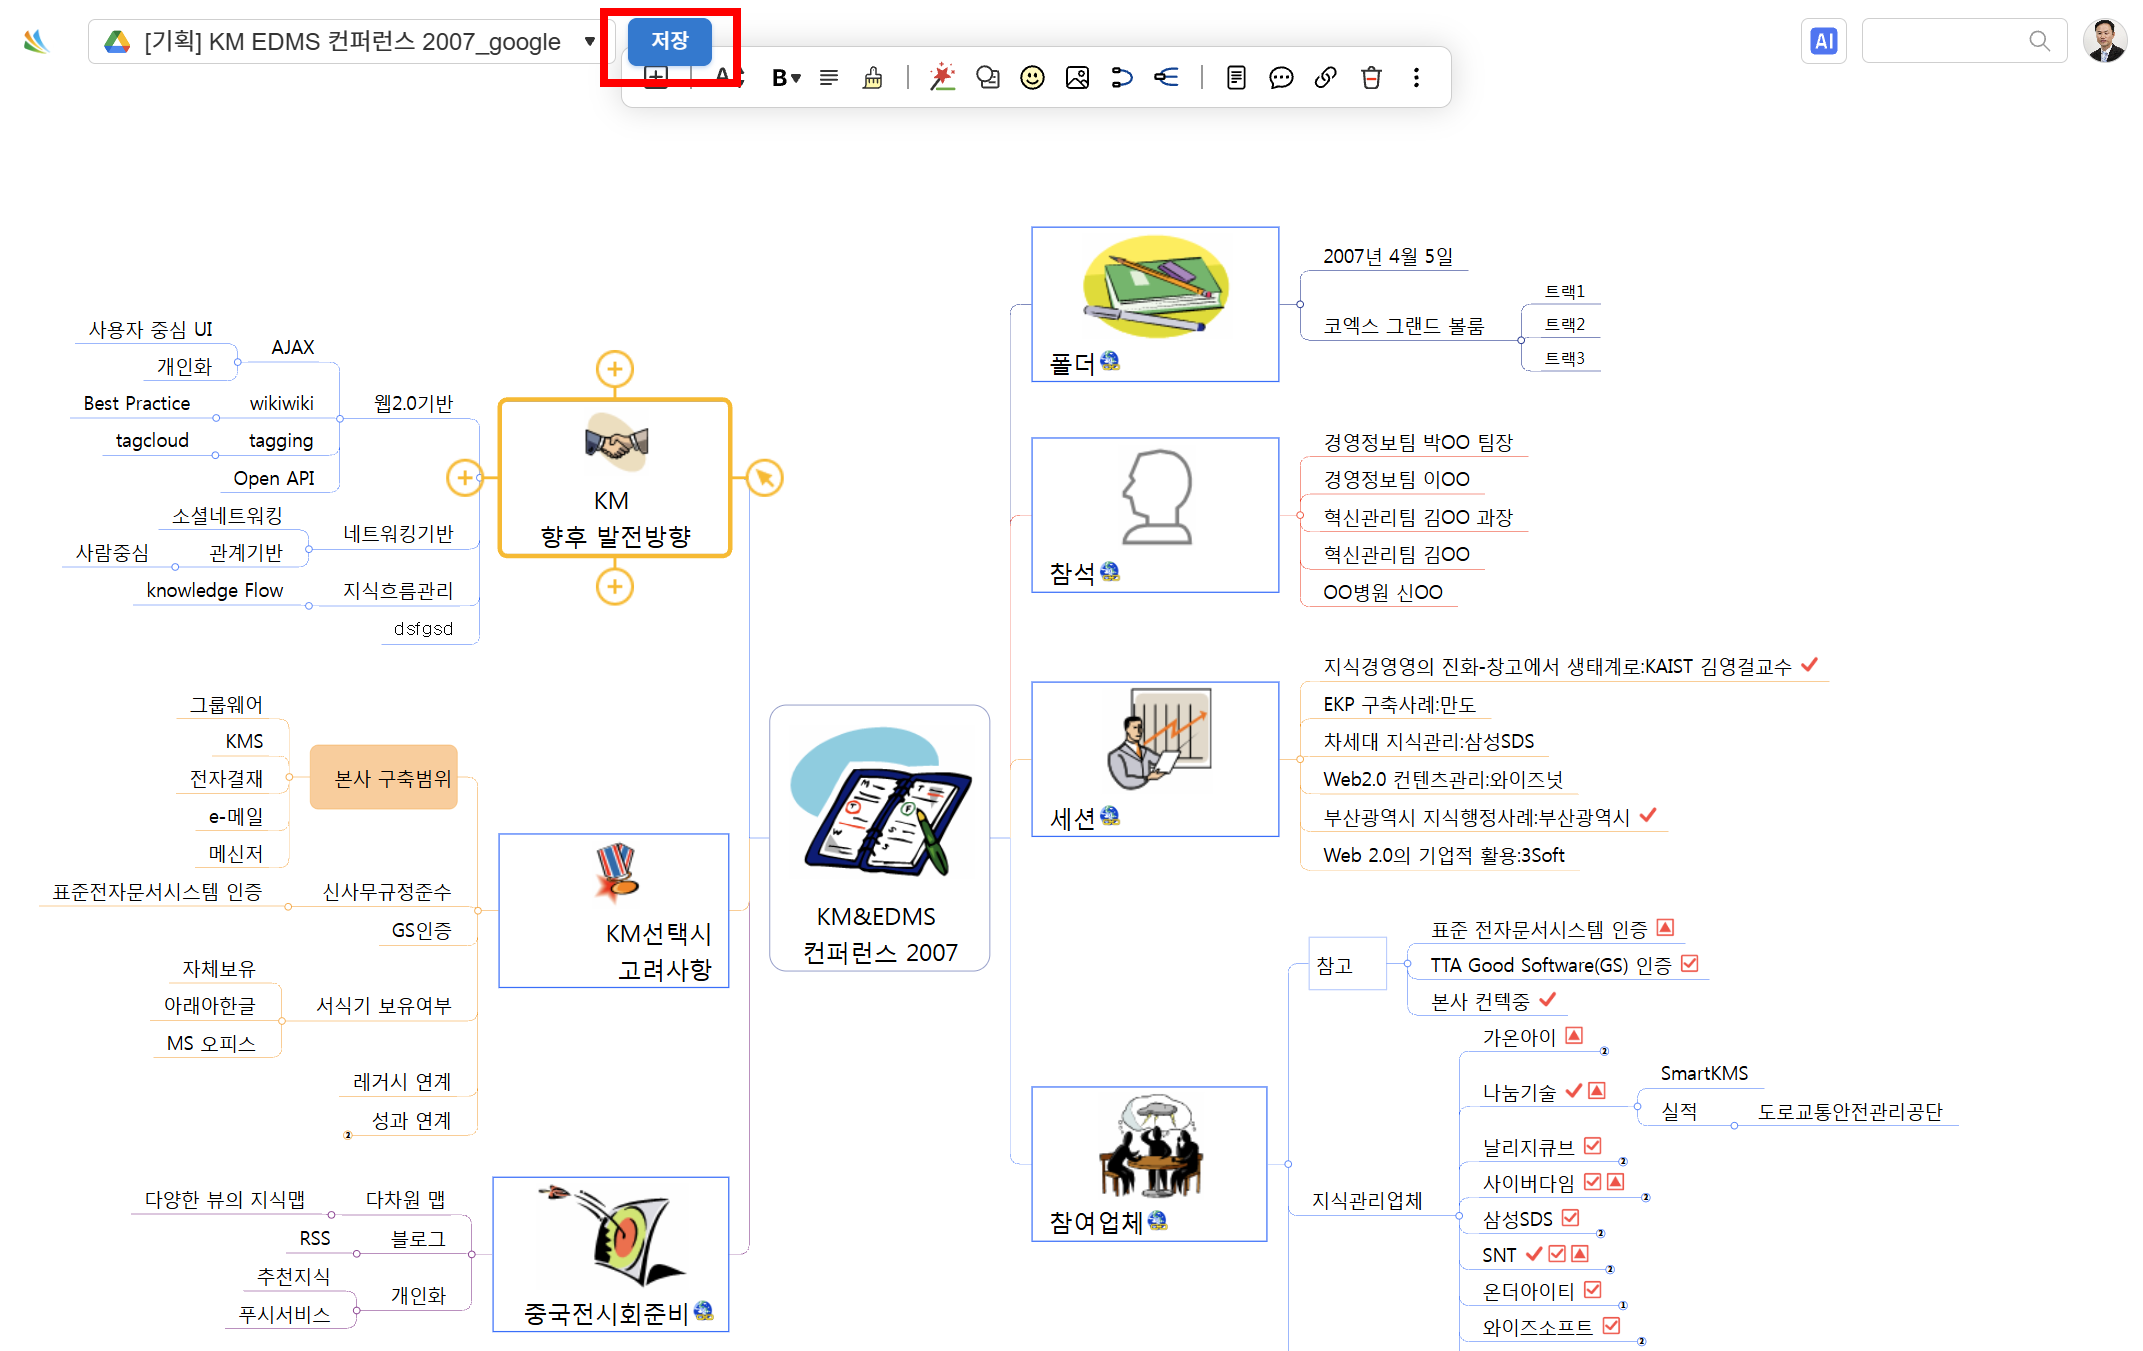Click the blue 저장 save button

click(670, 41)
